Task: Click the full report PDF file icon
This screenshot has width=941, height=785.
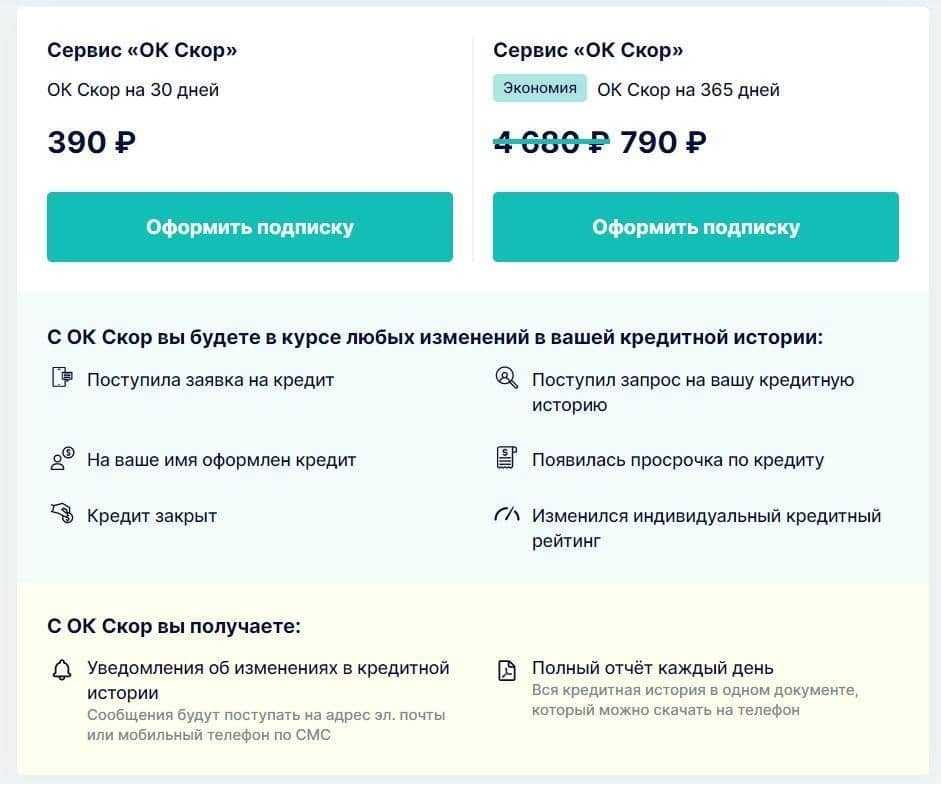Action: (x=507, y=670)
